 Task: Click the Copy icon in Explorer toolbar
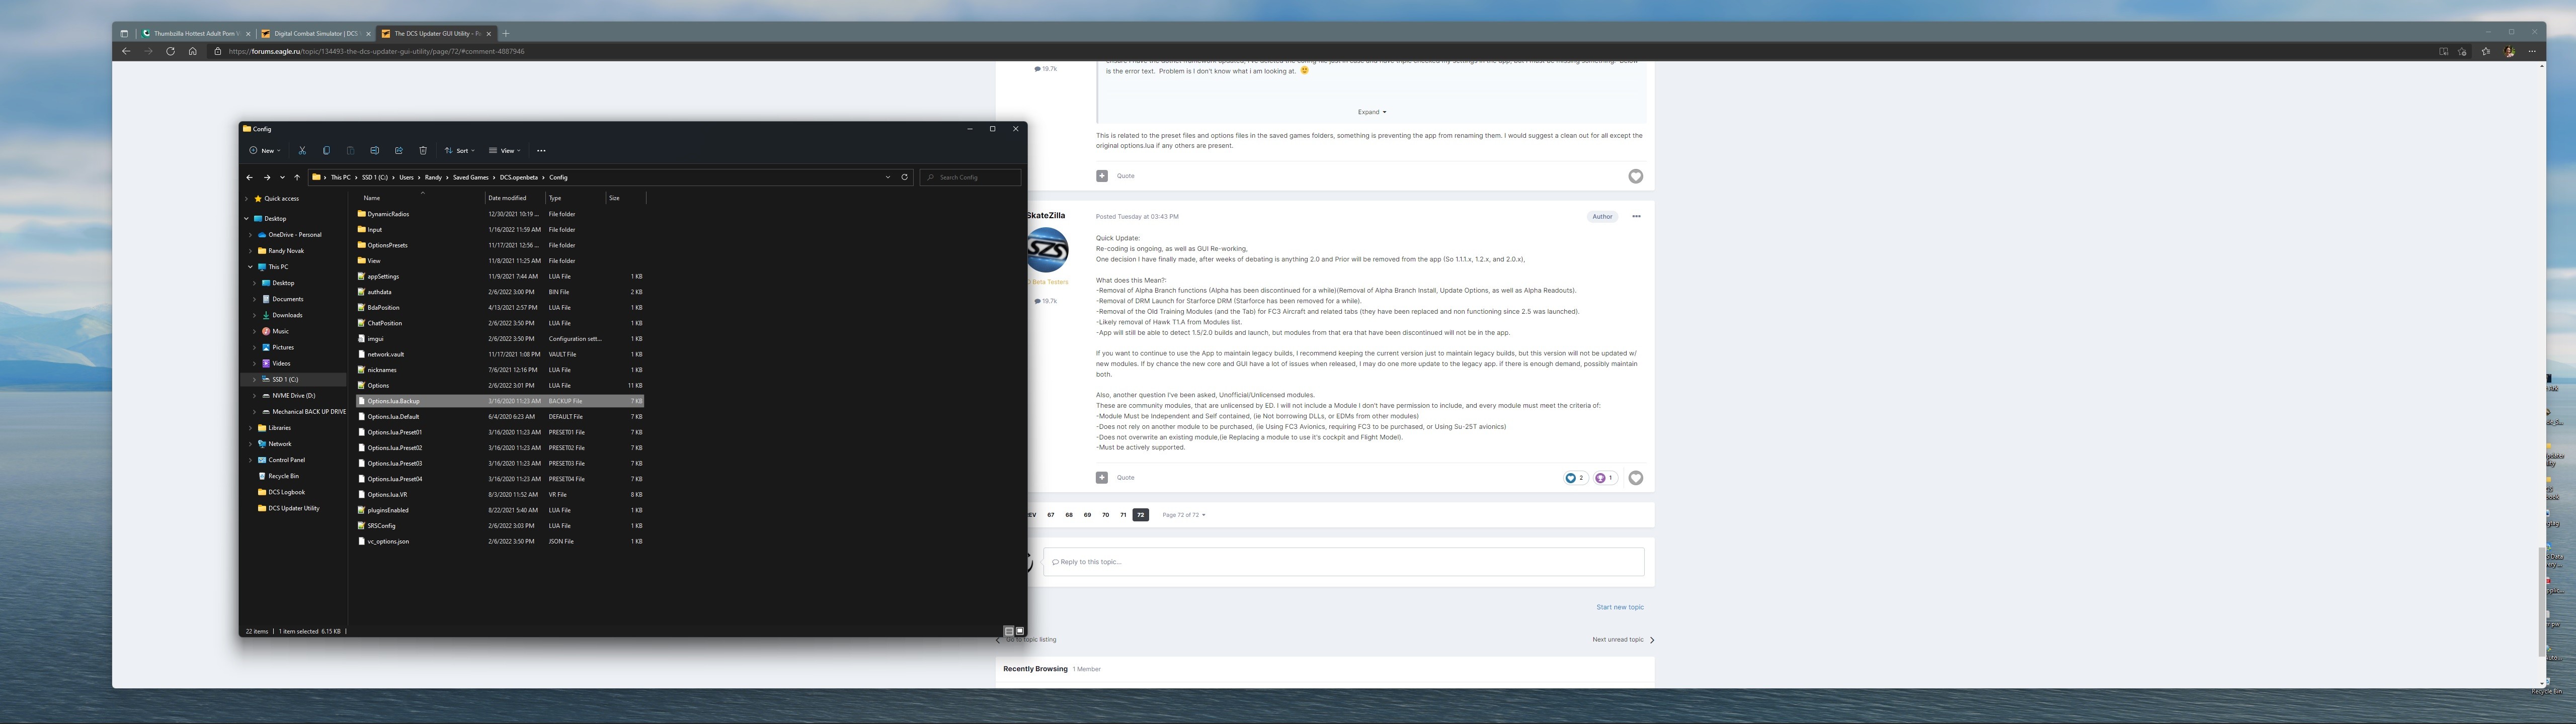pyautogui.click(x=326, y=151)
